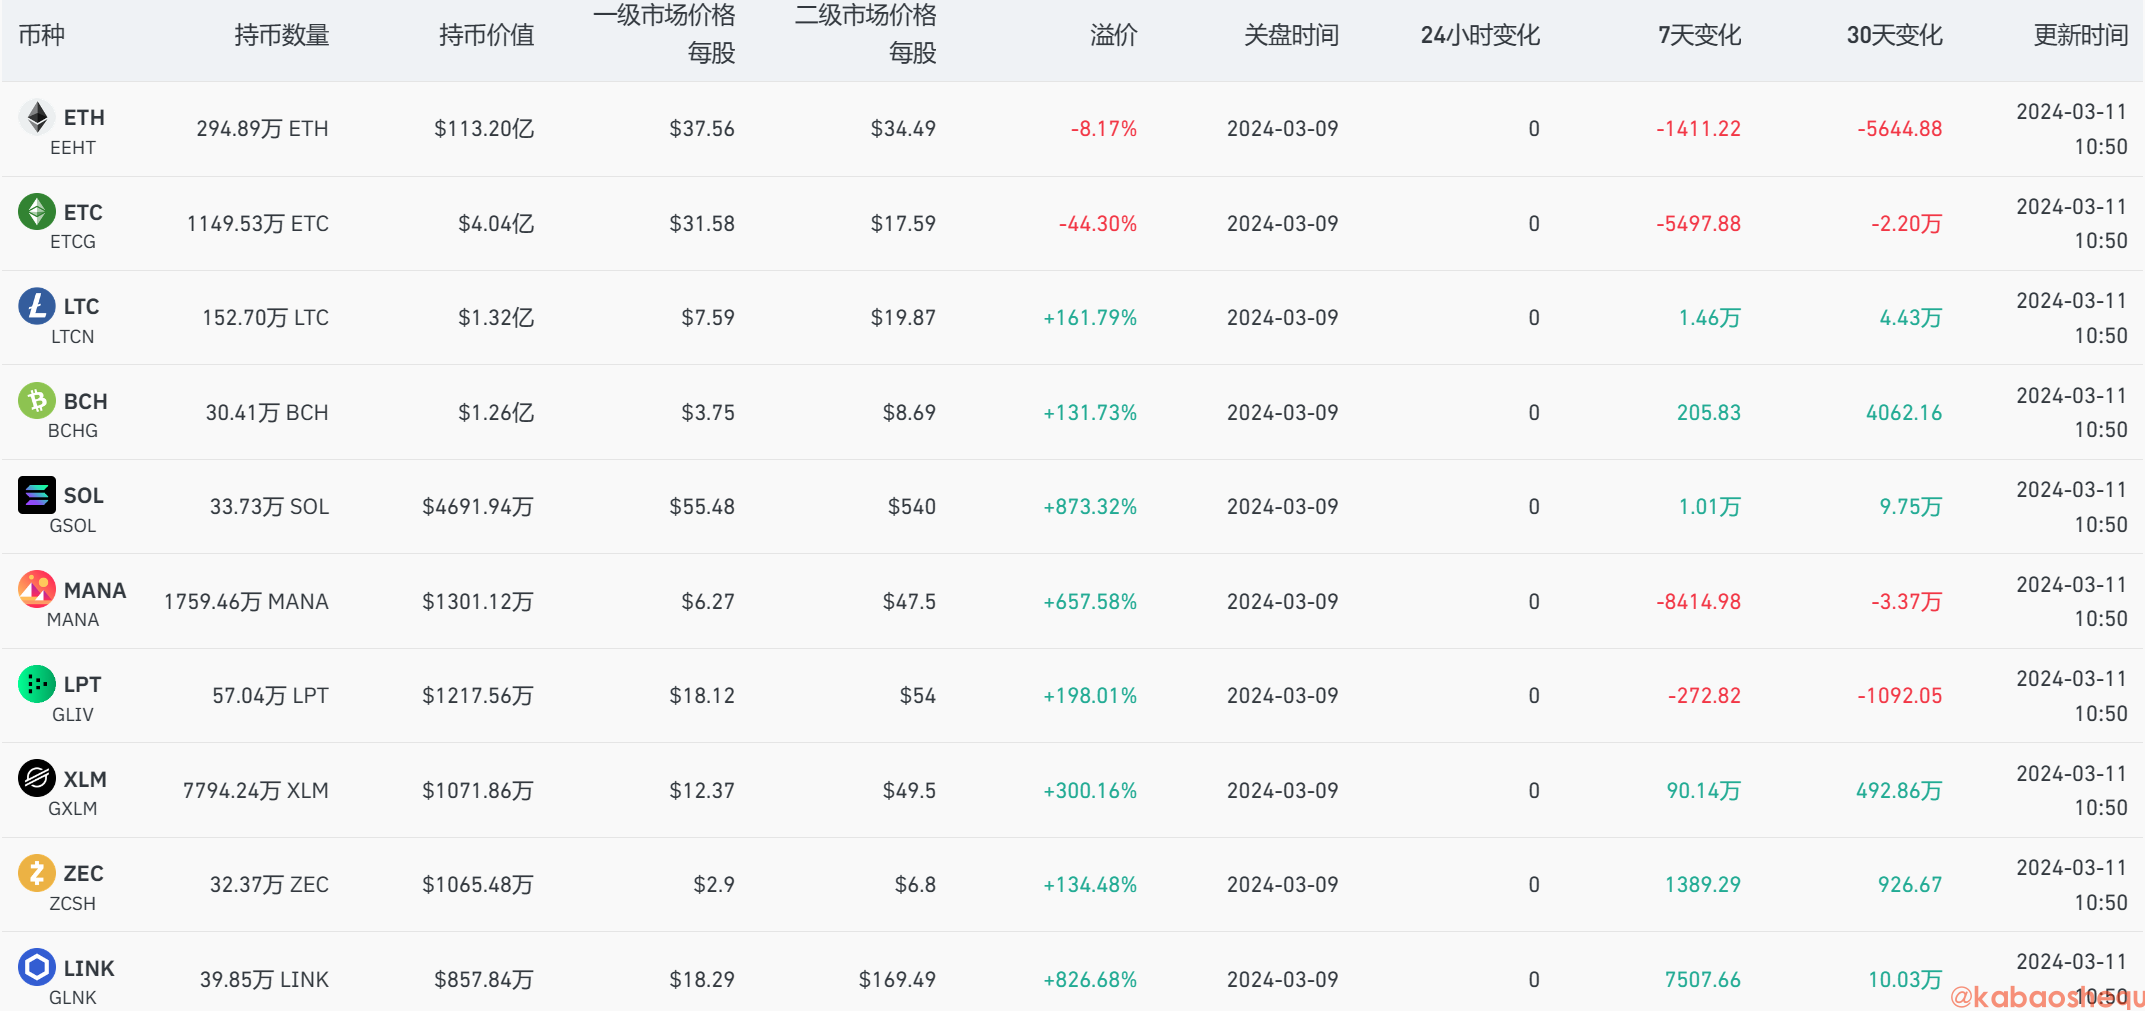Open the Chainlink LINK coin icon
The height and width of the screenshot is (1011, 2145).
pyautogui.click(x=37, y=967)
